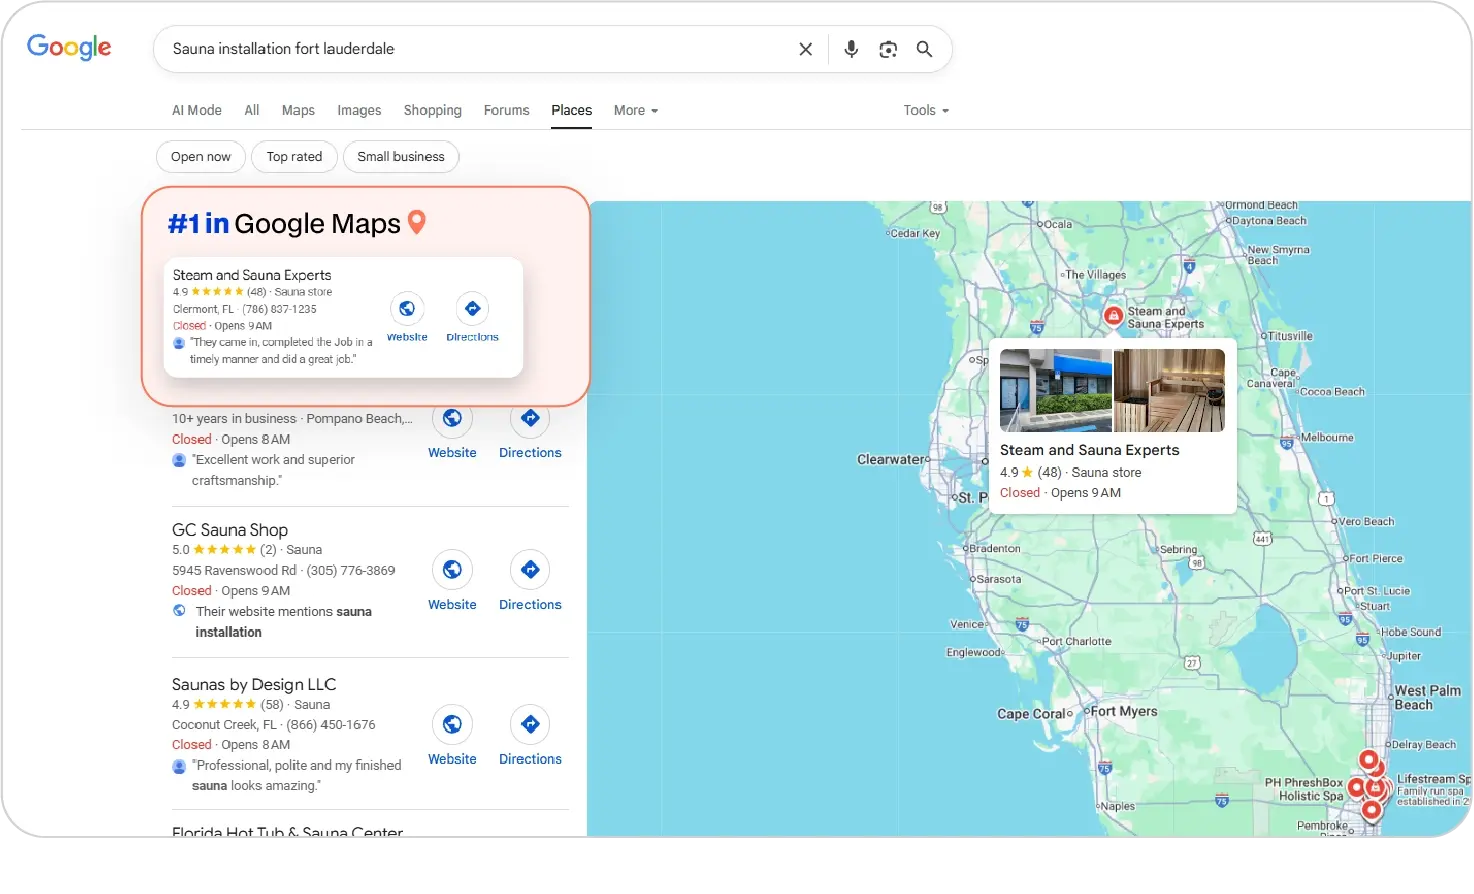Toggle the Top rated filter
1474x894 pixels.
[x=294, y=157]
